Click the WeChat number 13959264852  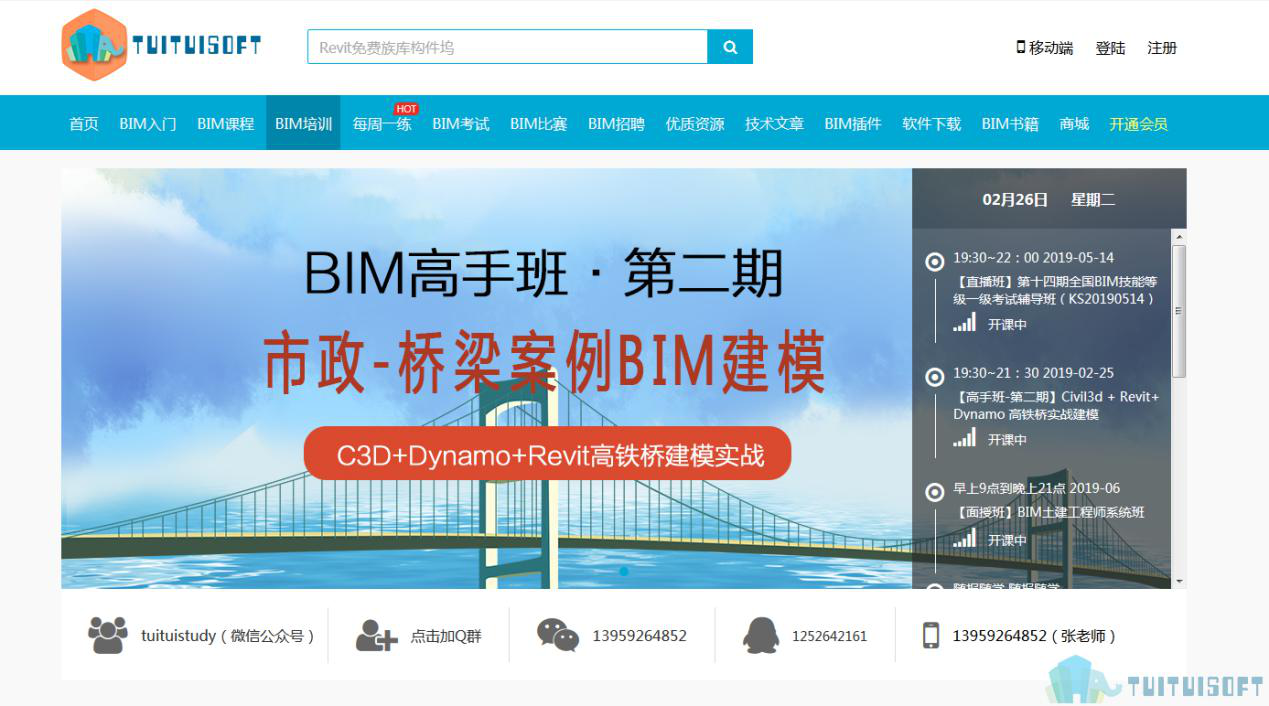pyautogui.click(x=640, y=635)
